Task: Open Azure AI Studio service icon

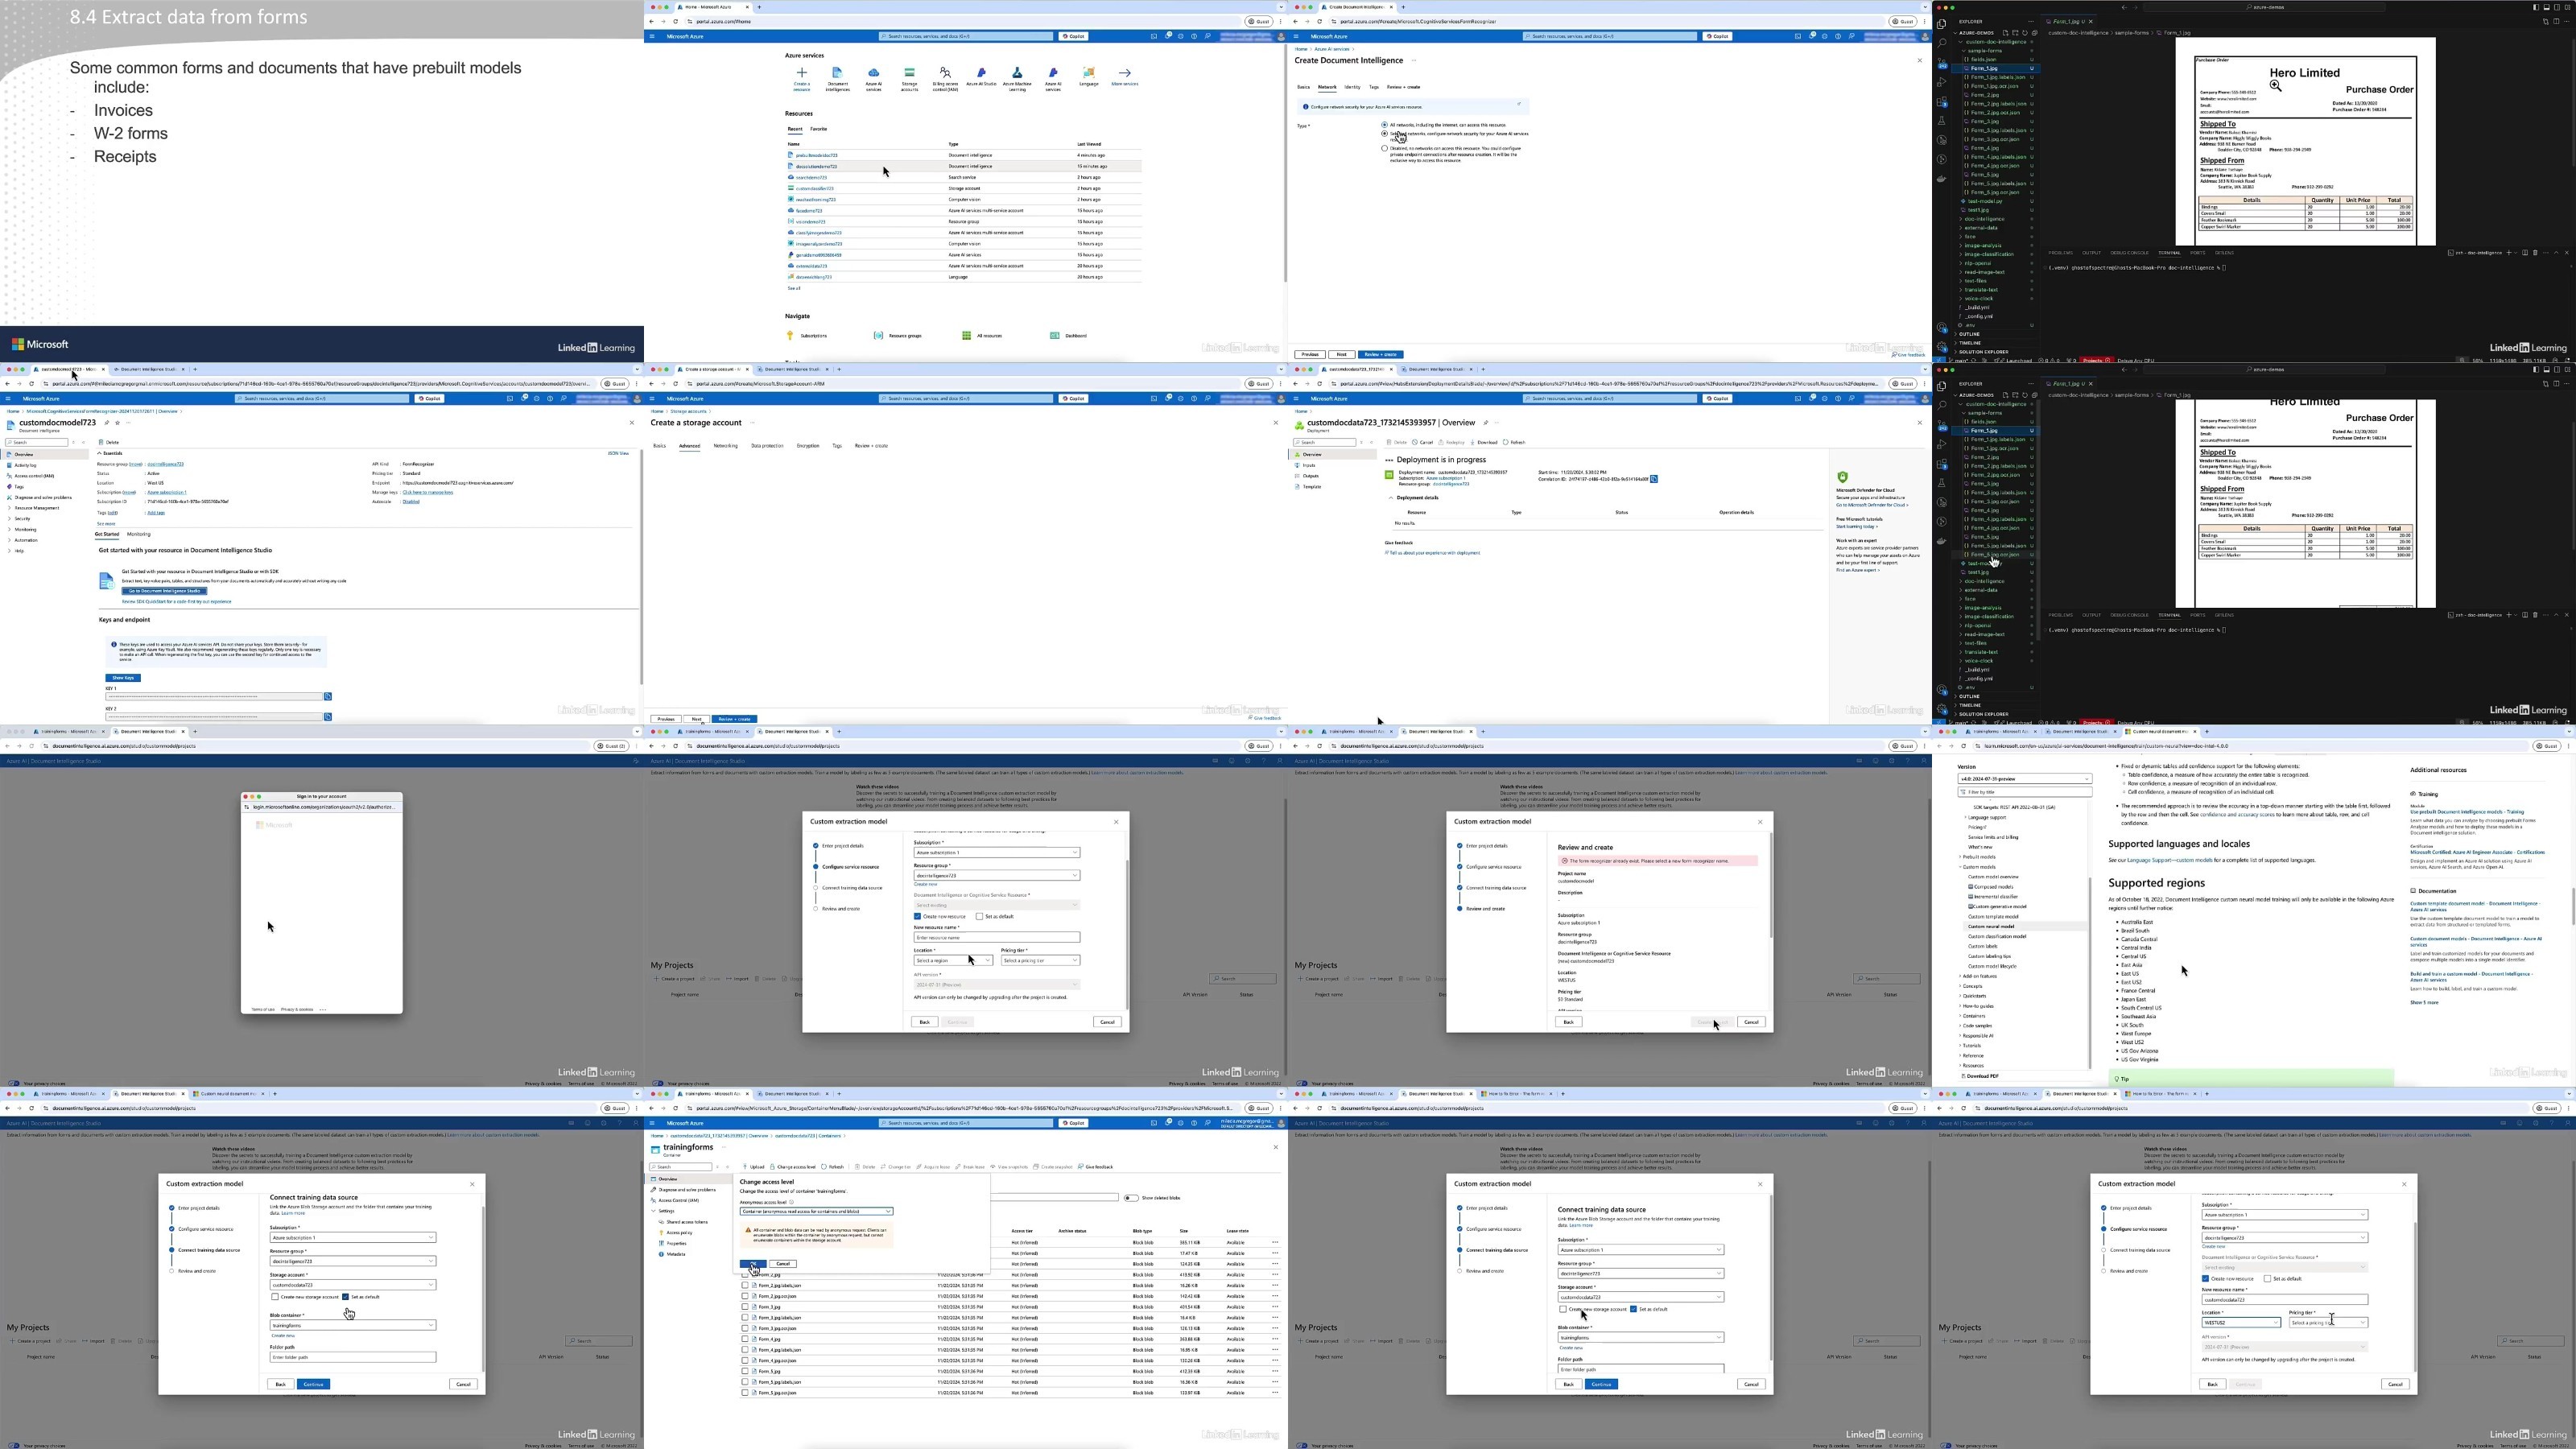Action: [x=981, y=72]
